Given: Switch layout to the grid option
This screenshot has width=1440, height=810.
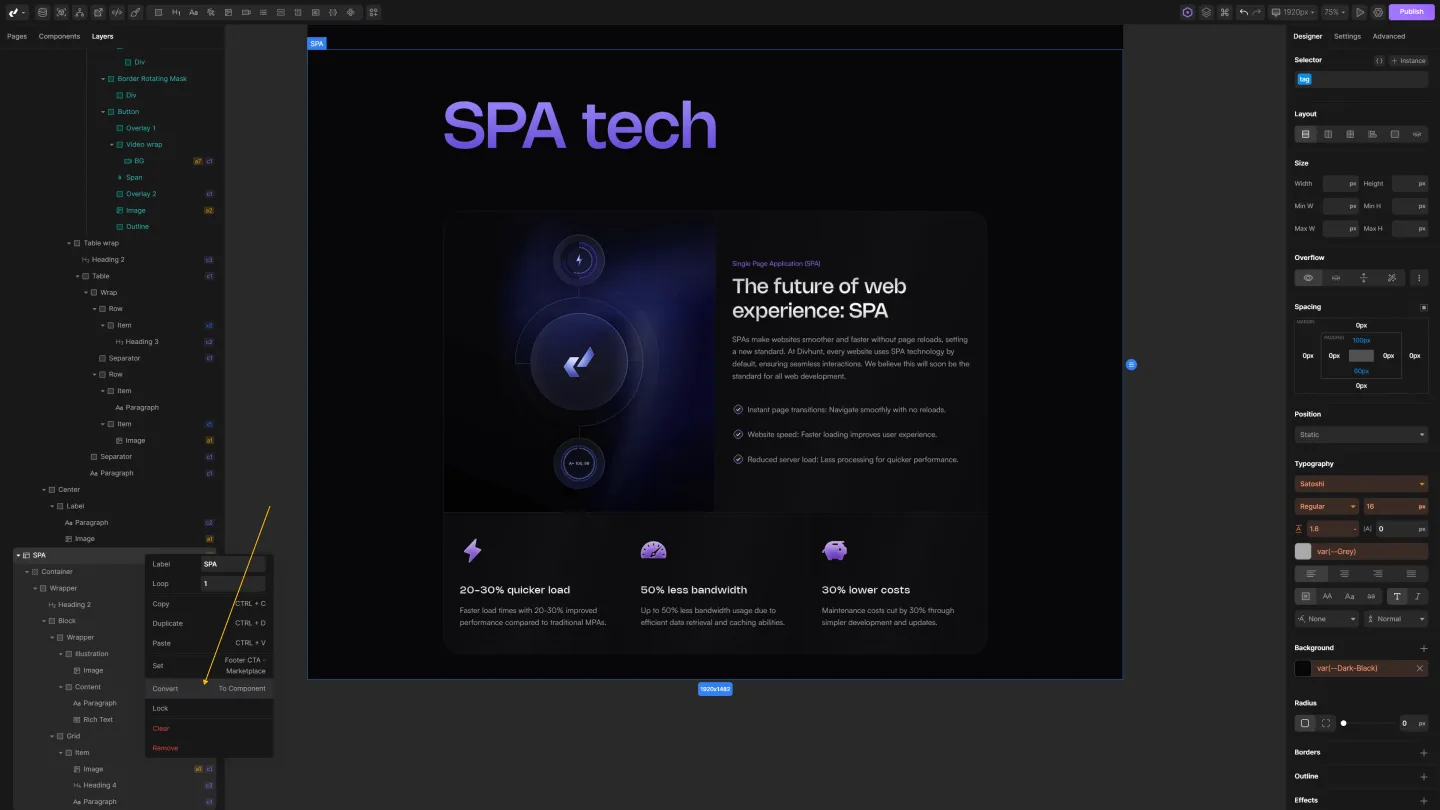Looking at the screenshot, I should point(1350,134).
